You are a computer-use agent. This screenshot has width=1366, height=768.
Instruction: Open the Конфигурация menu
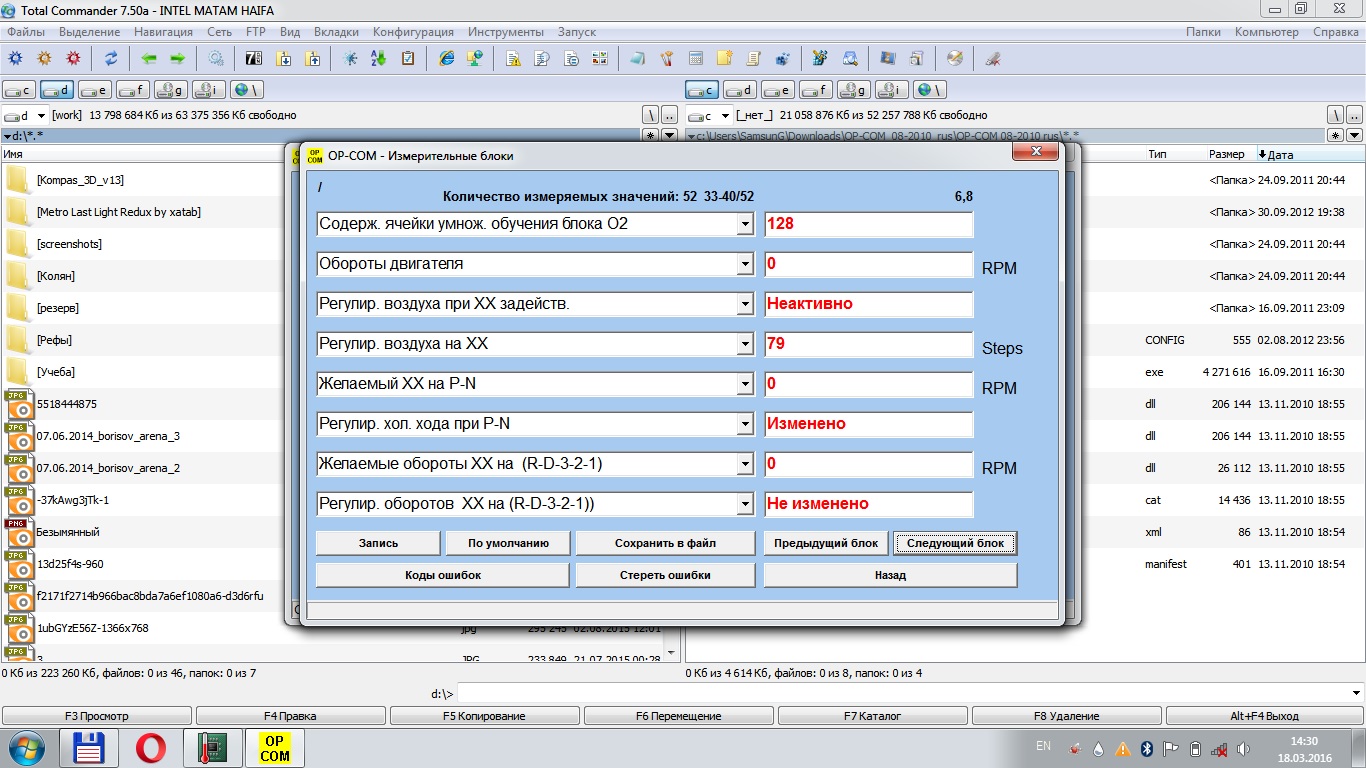(x=414, y=32)
